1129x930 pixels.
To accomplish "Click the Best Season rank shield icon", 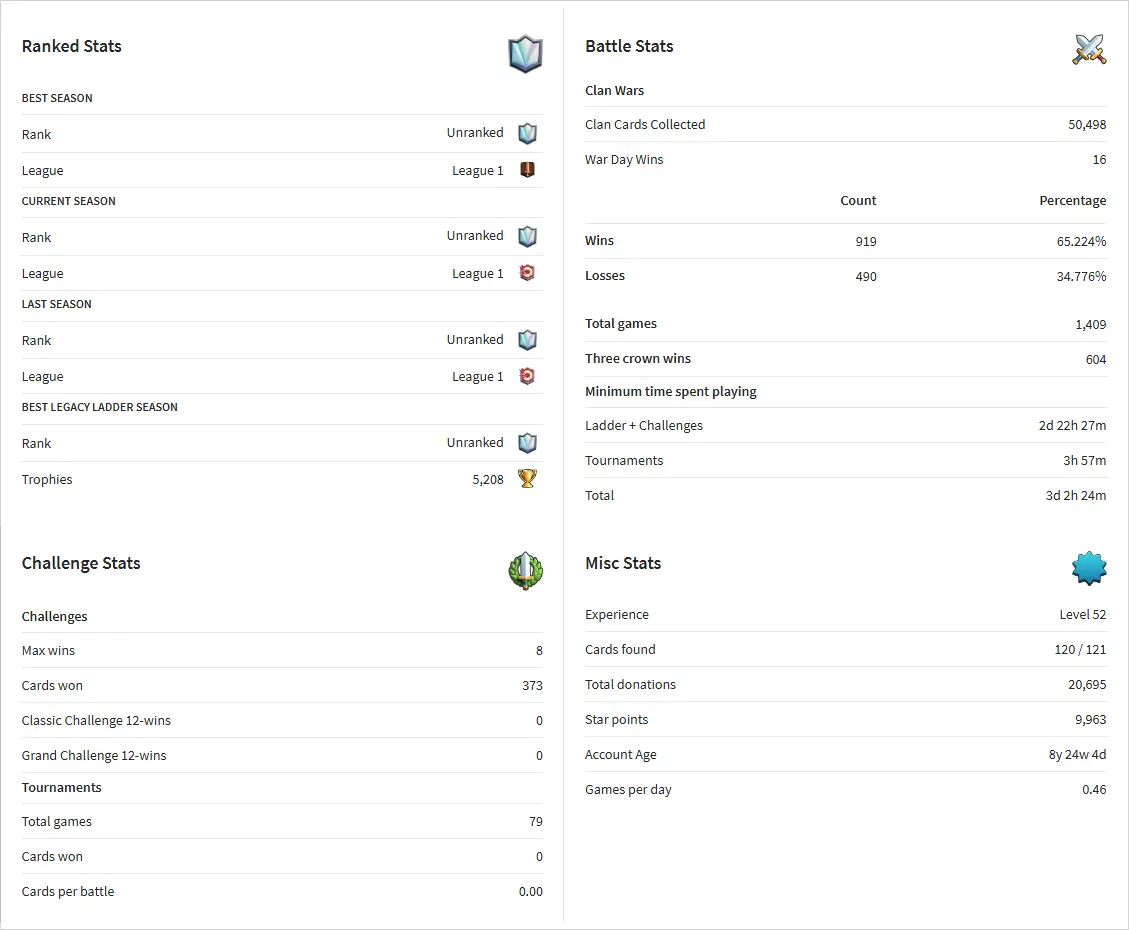I will (527, 133).
